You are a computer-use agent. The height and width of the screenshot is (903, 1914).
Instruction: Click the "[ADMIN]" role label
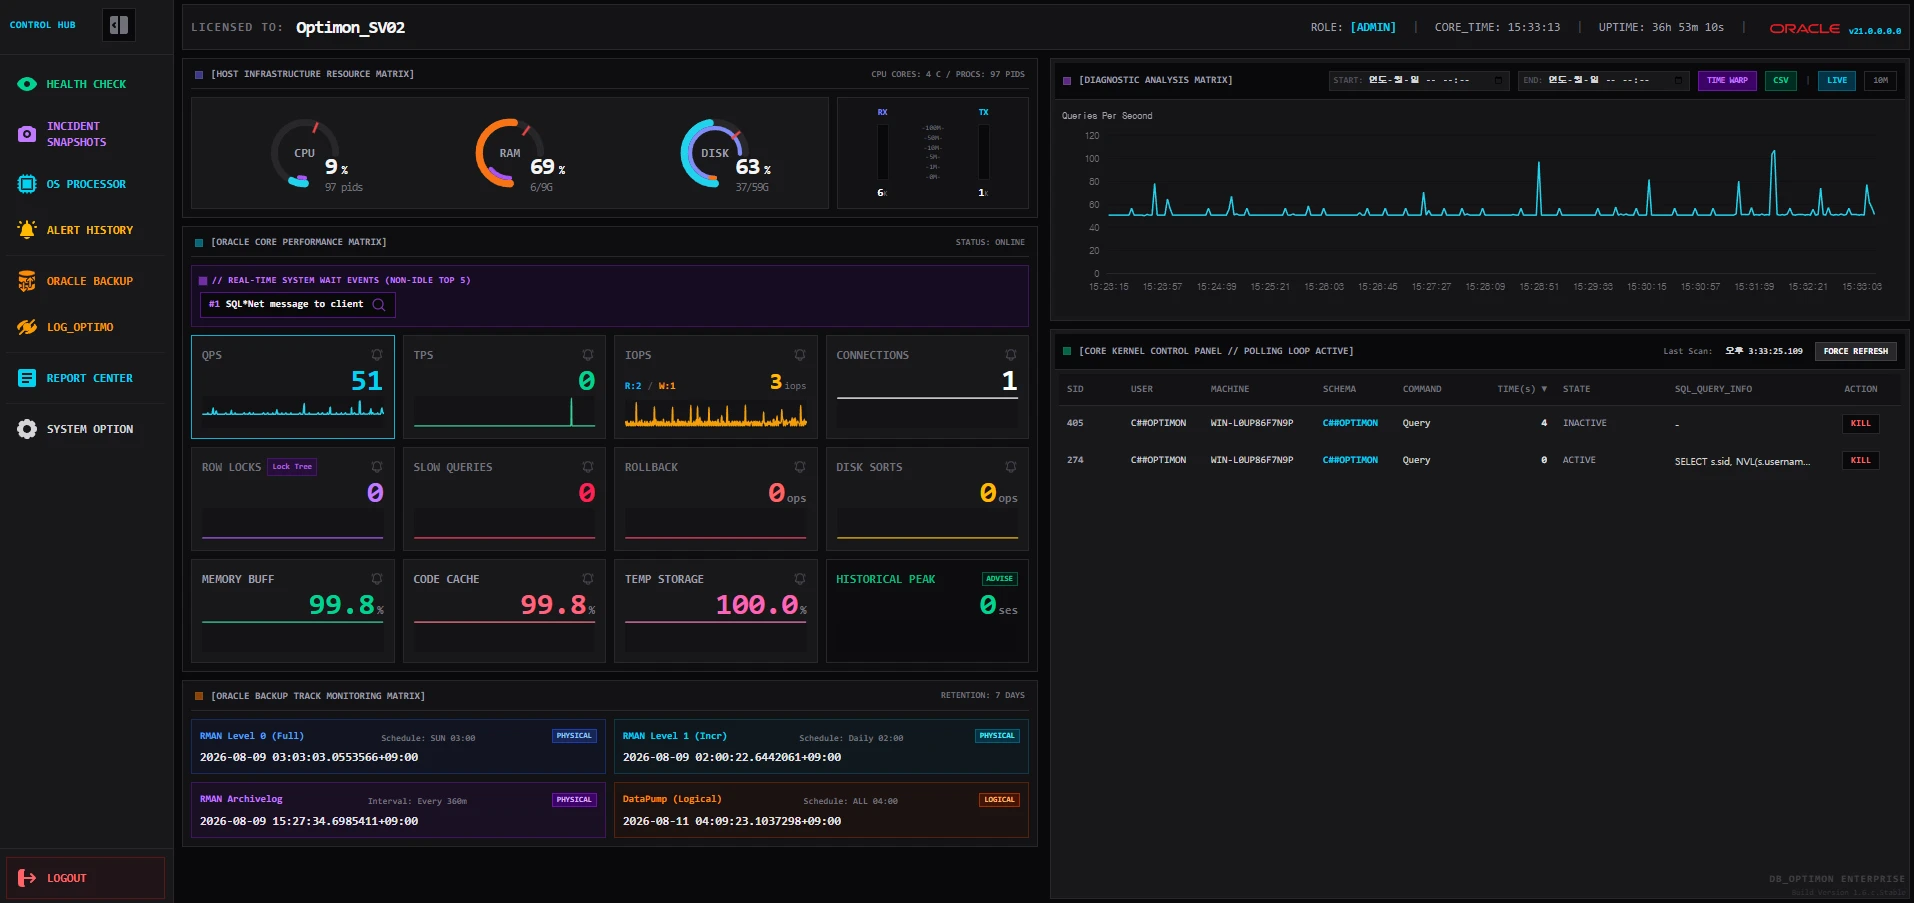pyautogui.click(x=1373, y=27)
